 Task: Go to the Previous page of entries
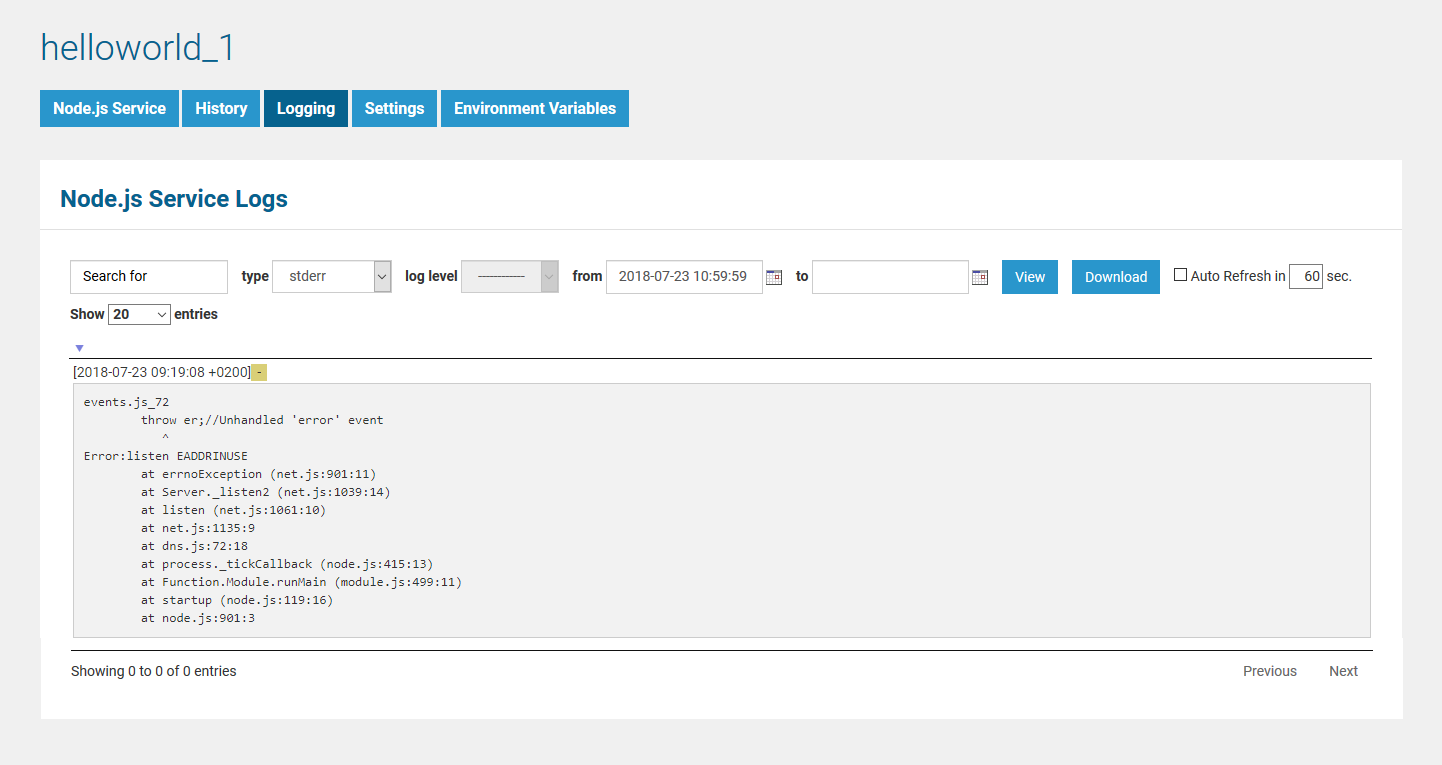(1269, 671)
